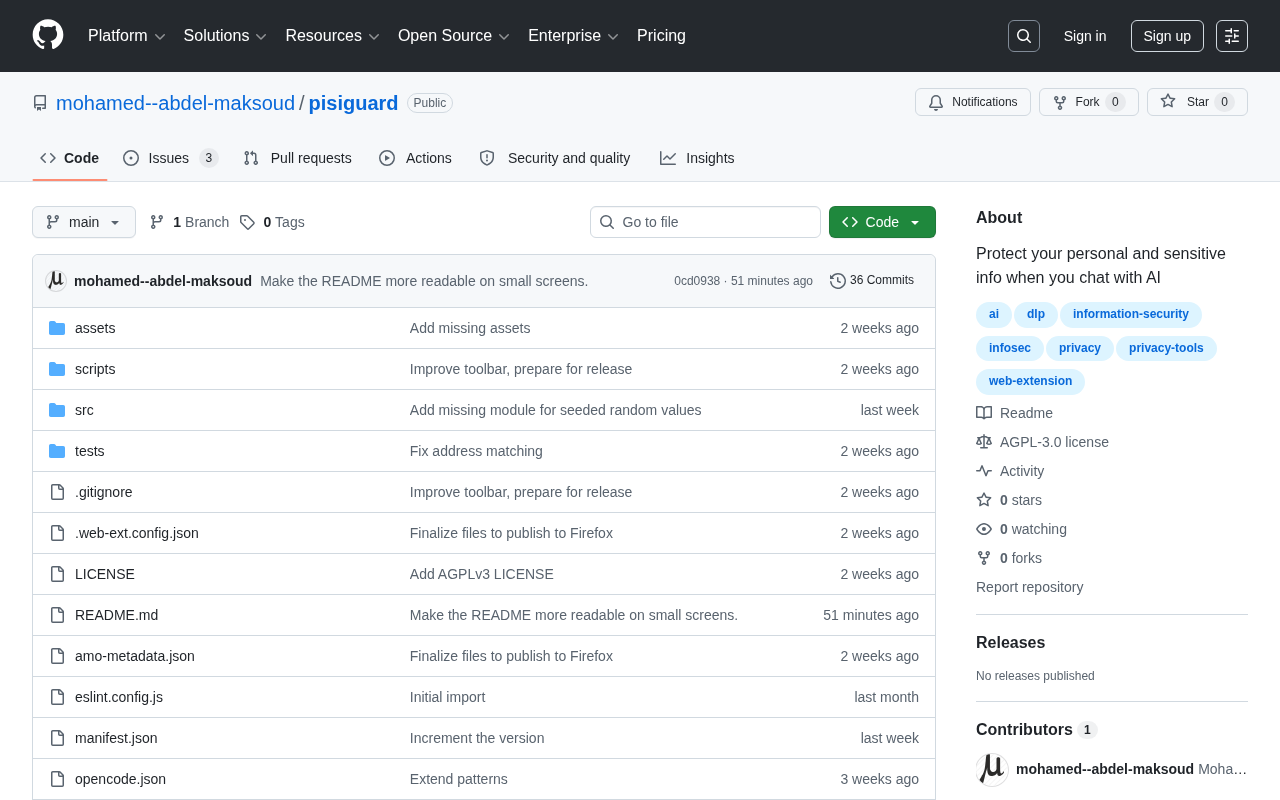
Task: Click the pulse icon beside Activity
Action: click(984, 471)
